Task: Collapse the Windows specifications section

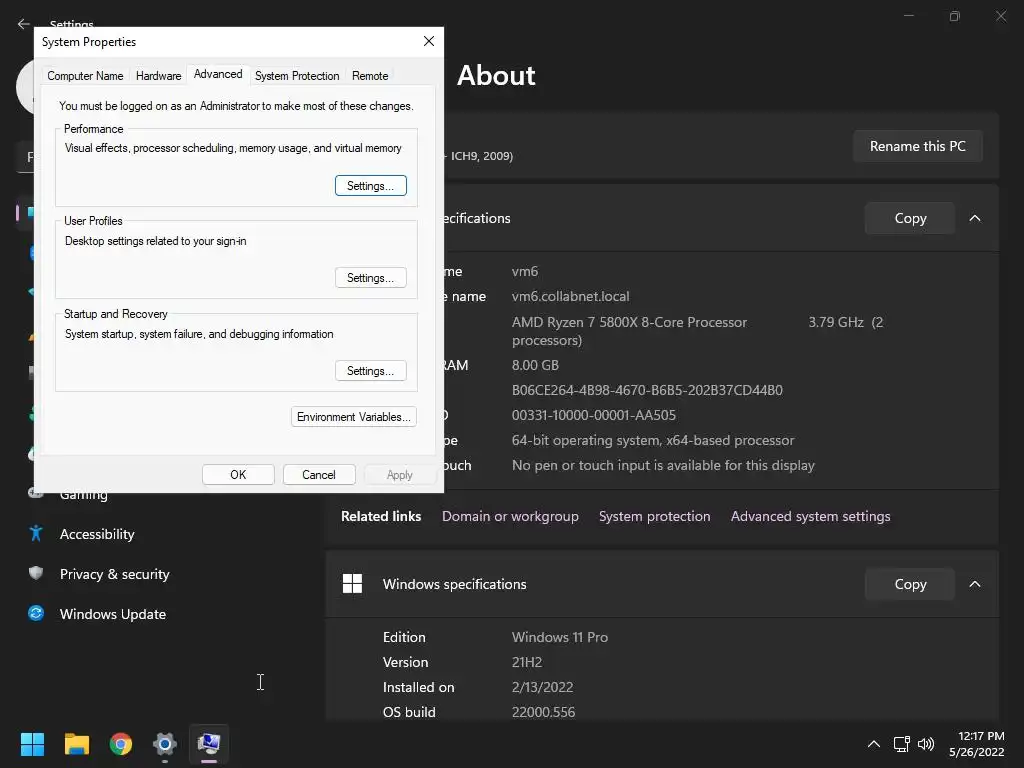Action: [x=974, y=584]
